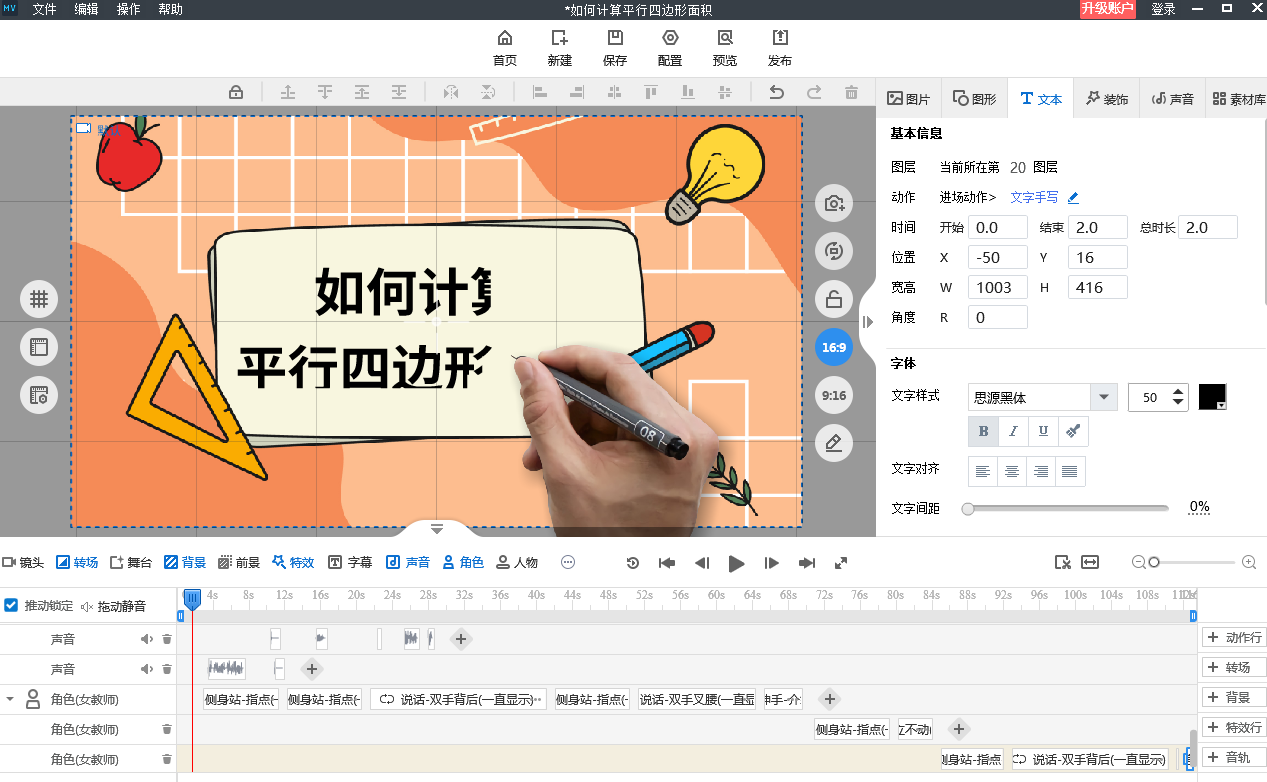Add a 转场 transition row button

pos(1235,667)
